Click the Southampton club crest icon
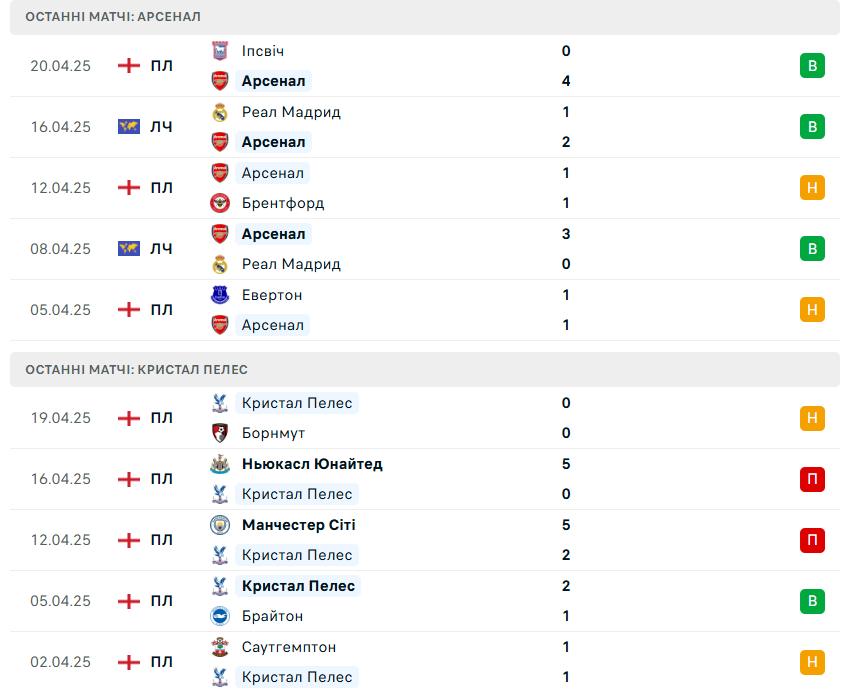This screenshot has height=695, width=853. (220, 647)
